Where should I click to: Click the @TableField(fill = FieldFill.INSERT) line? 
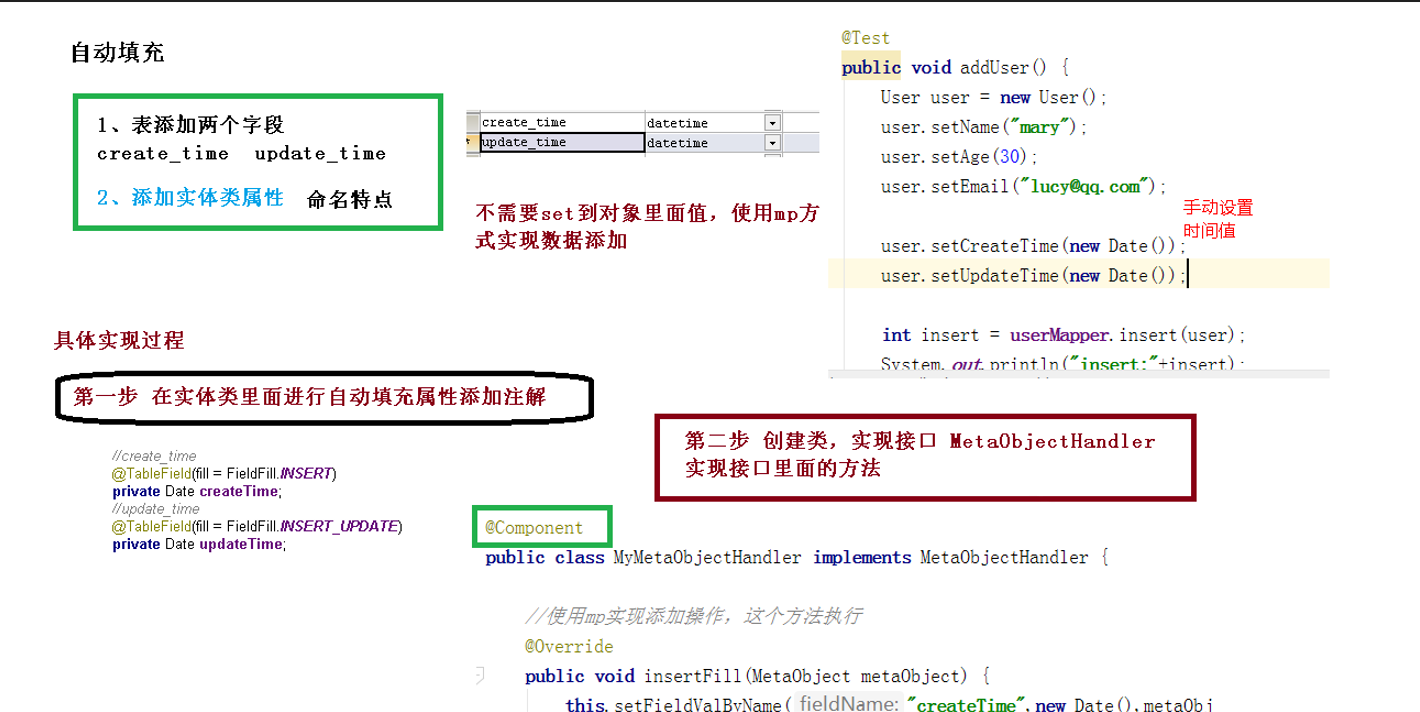225,472
